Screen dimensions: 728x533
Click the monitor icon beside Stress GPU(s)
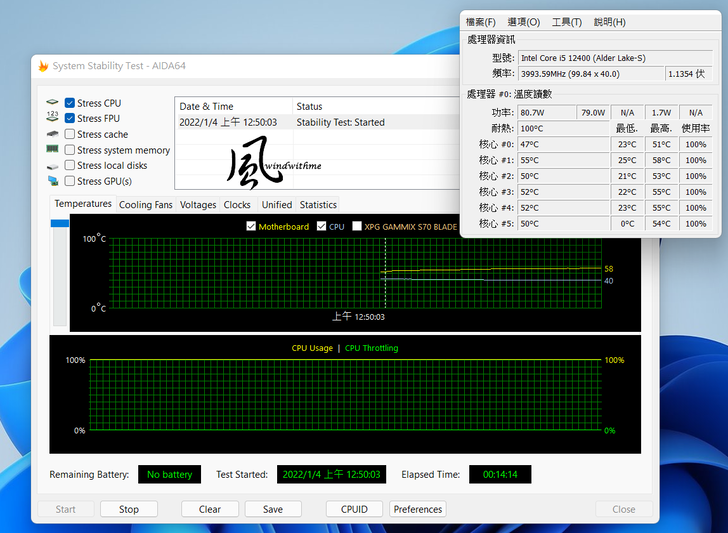click(x=53, y=181)
